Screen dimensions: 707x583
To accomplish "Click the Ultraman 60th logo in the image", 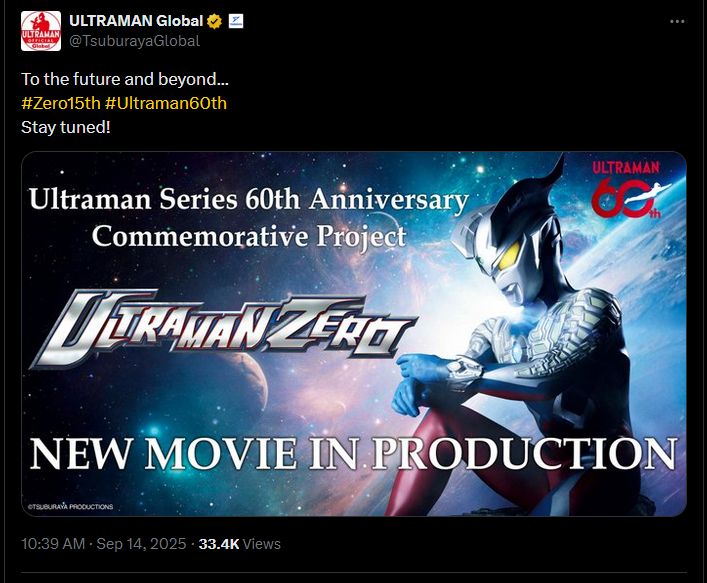I will tap(629, 189).
